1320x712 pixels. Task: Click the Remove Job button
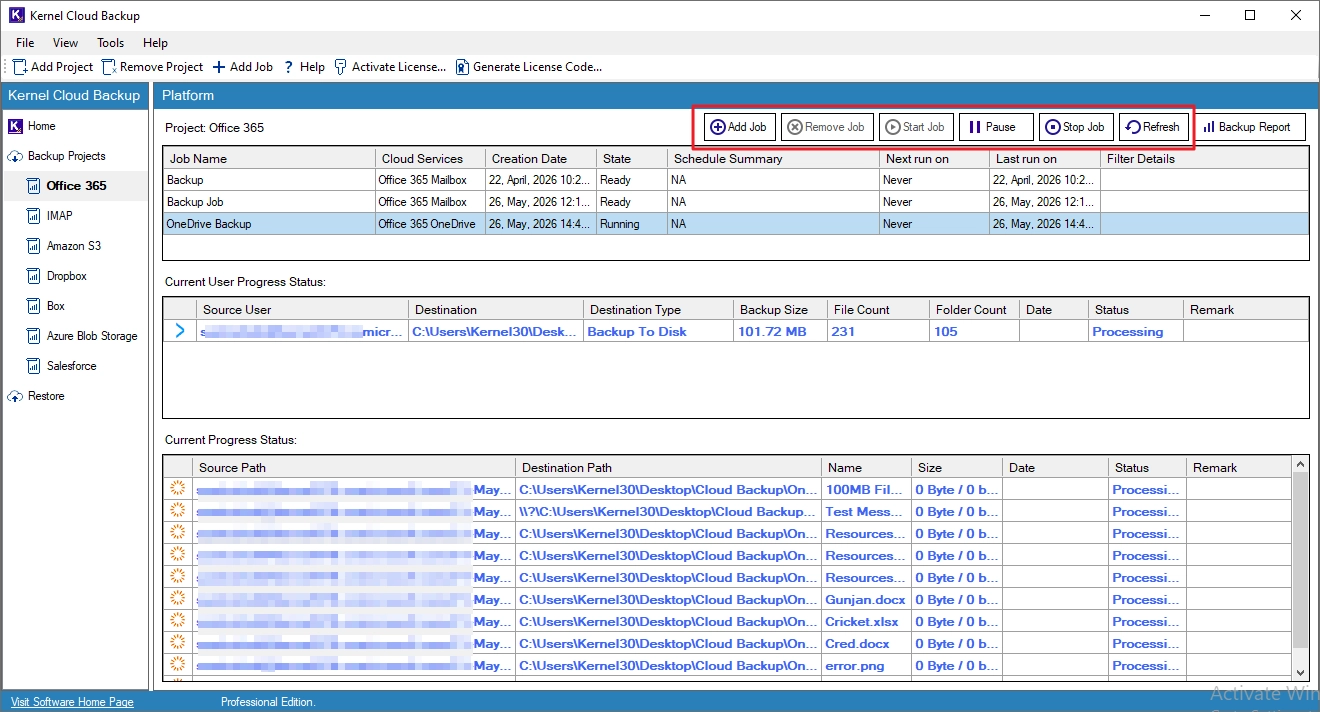(x=826, y=127)
